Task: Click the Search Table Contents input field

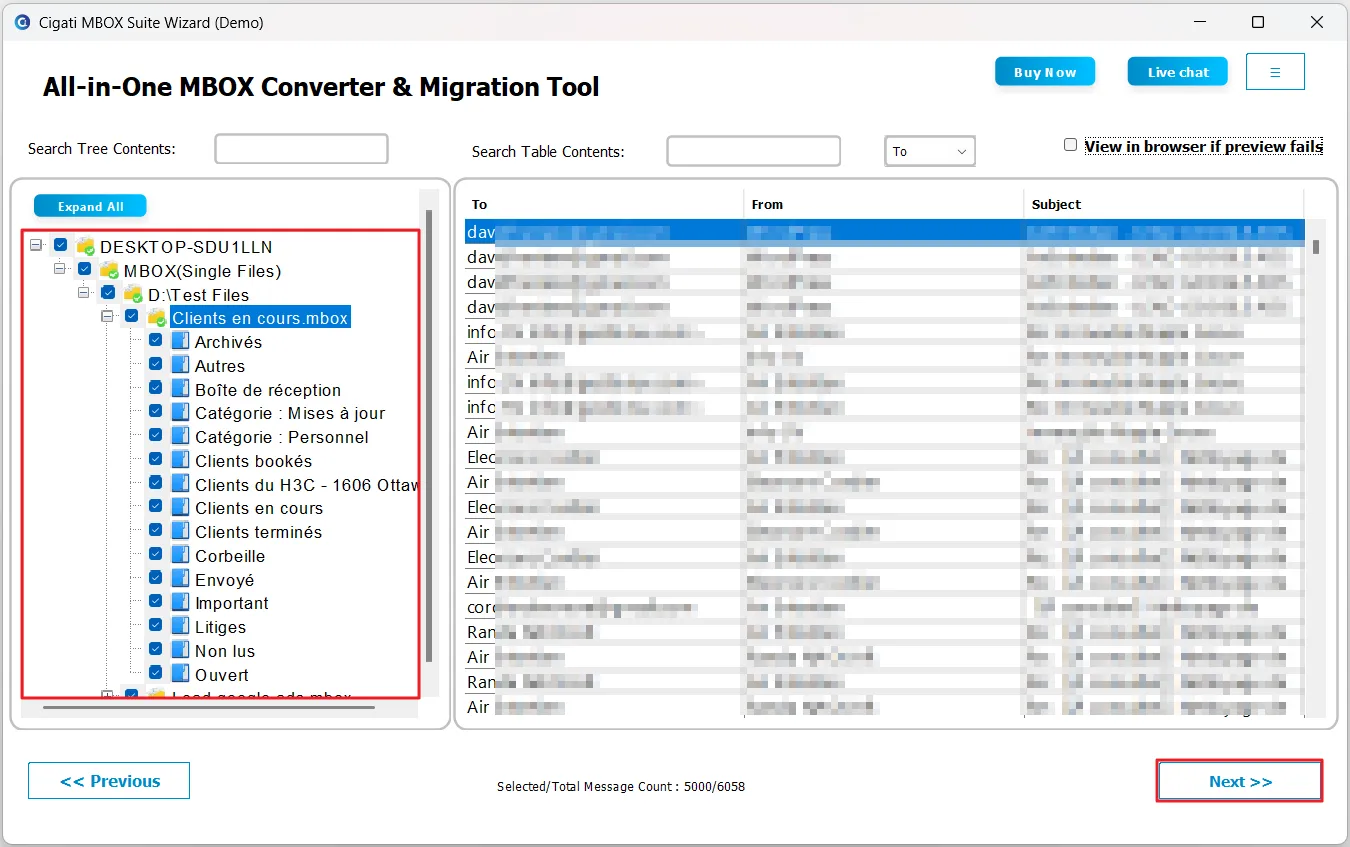Action: (x=753, y=151)
